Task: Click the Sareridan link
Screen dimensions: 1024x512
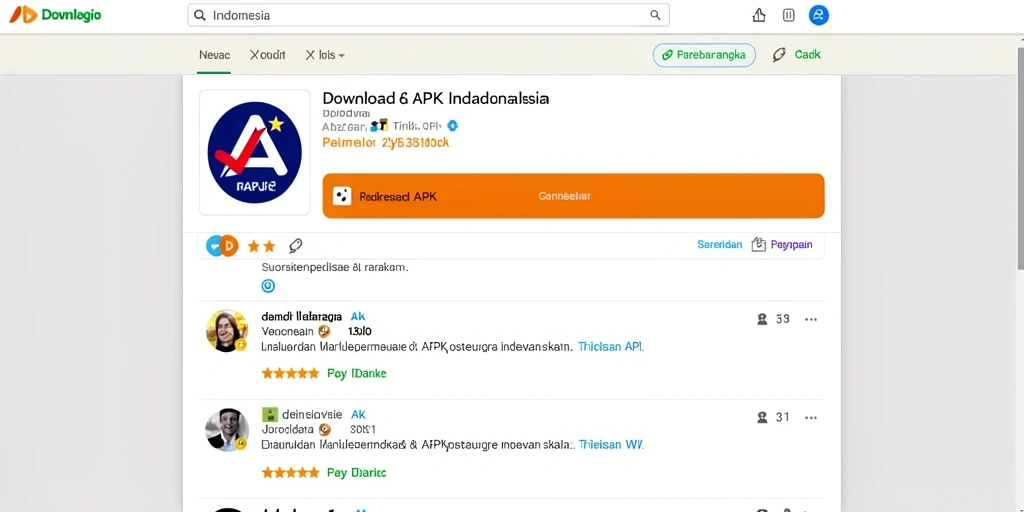Action: click(720, 245)
